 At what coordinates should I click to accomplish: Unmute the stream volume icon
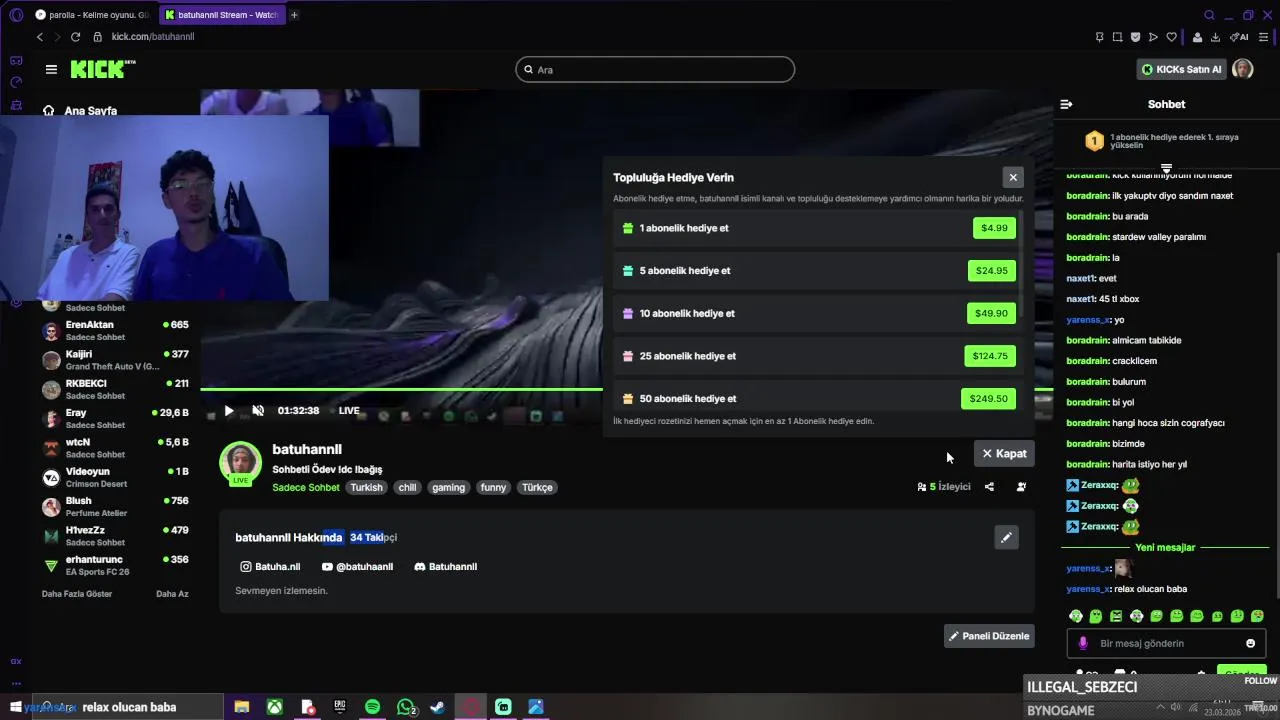(x=258, y=411)
